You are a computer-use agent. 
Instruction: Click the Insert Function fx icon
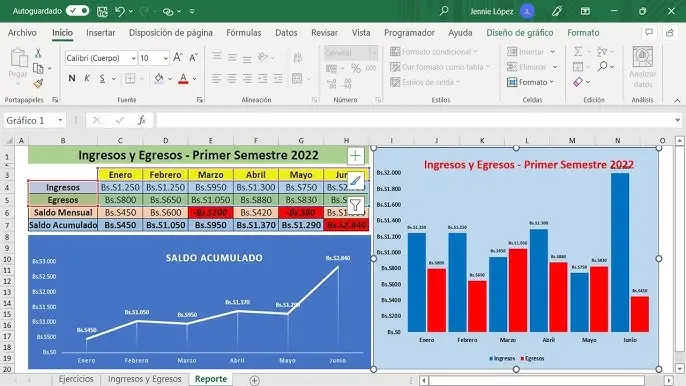click(x=142, y=120)
